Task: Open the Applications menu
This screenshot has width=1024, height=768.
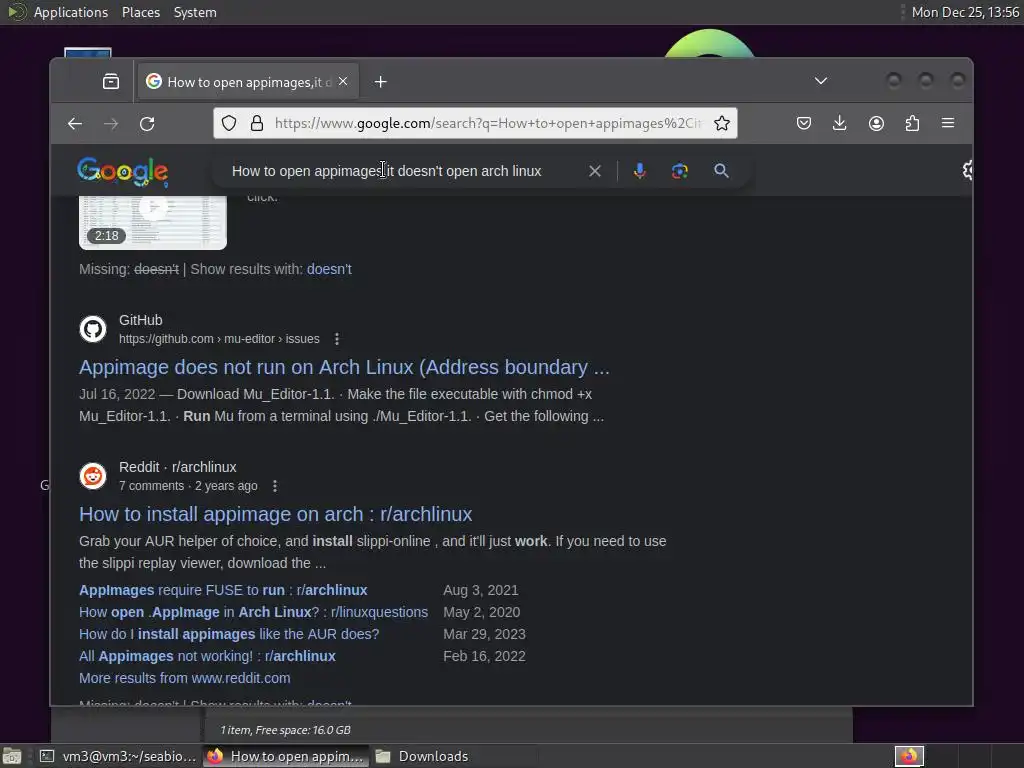Action: [x=71, y=12]
